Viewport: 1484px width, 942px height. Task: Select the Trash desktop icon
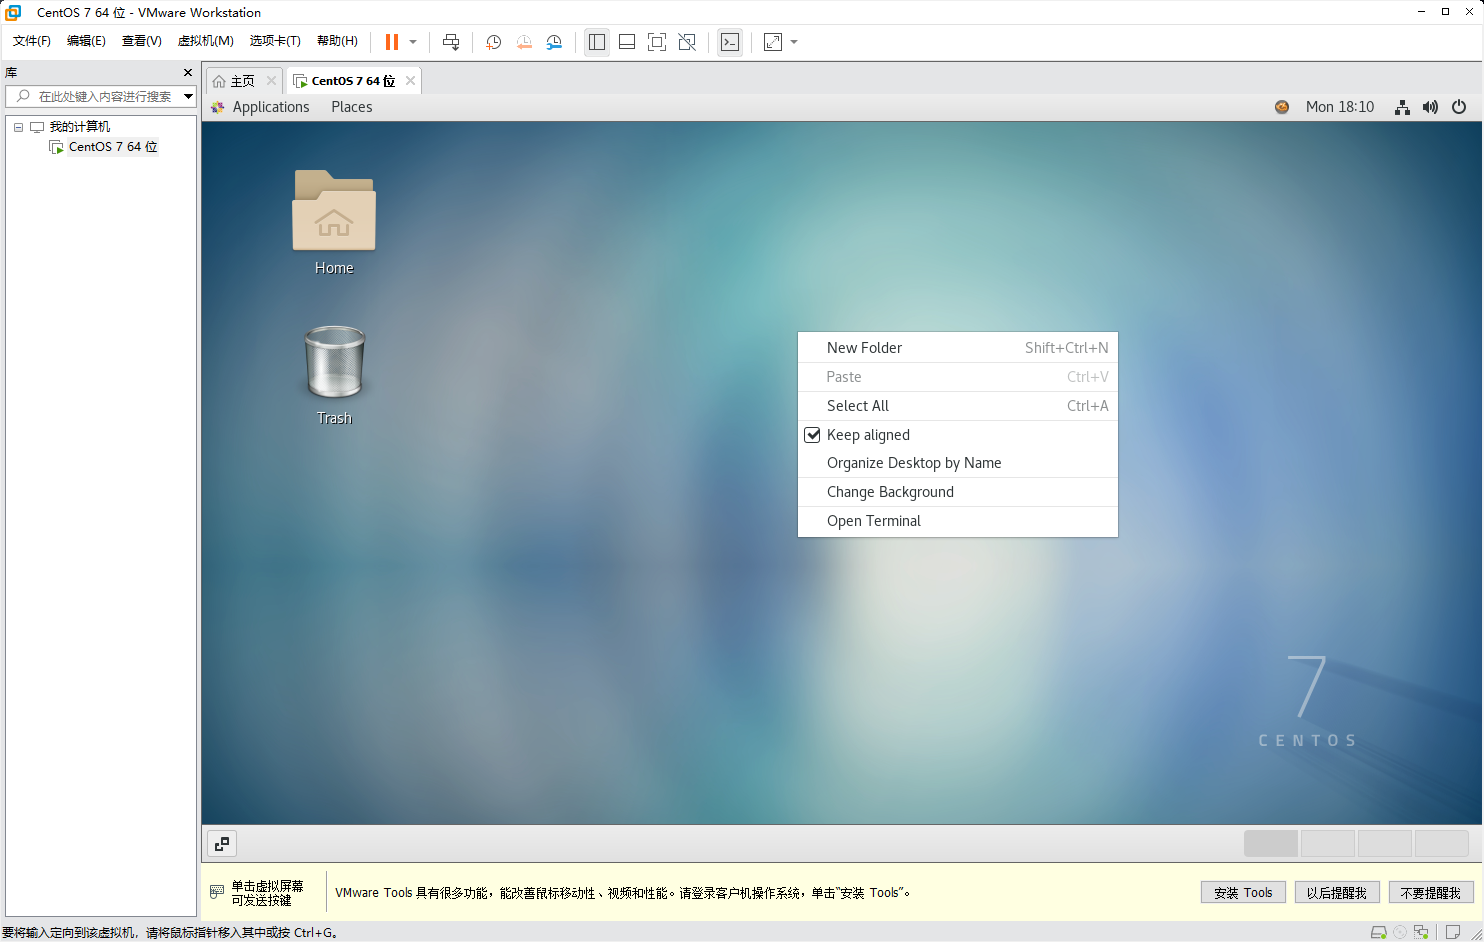coord(334,376)
